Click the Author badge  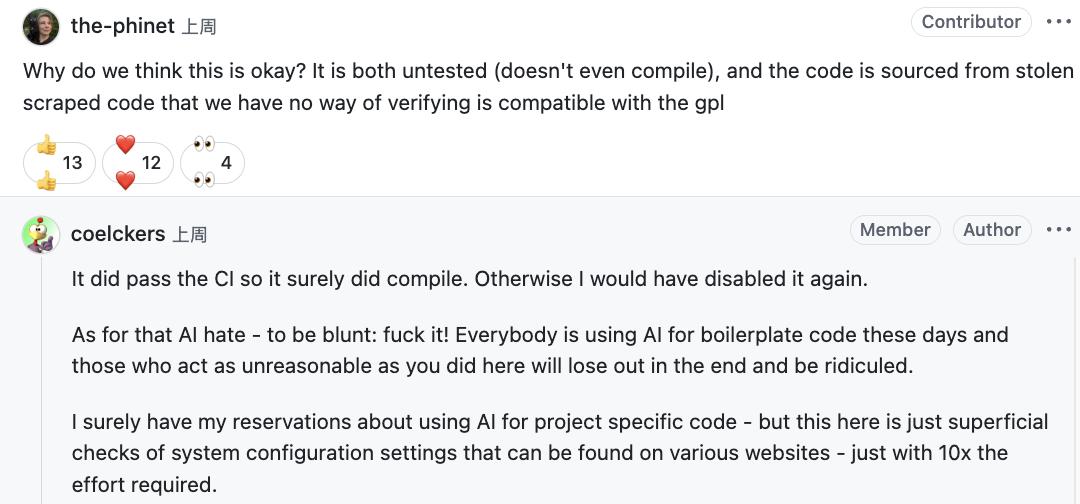[992, 230]
